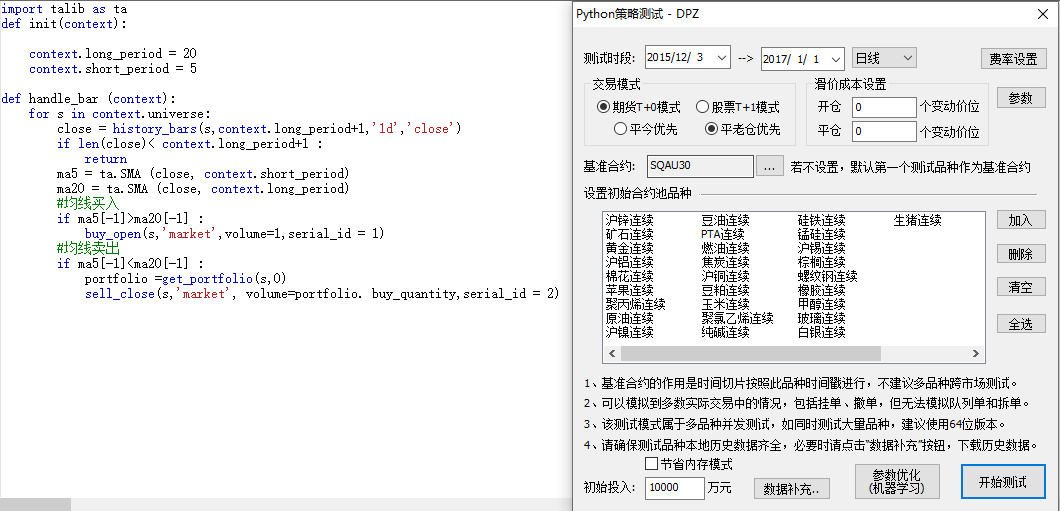Open the 日线 period dropdown
This screenshot has width=1060, height=511.
tap(907, 58)
